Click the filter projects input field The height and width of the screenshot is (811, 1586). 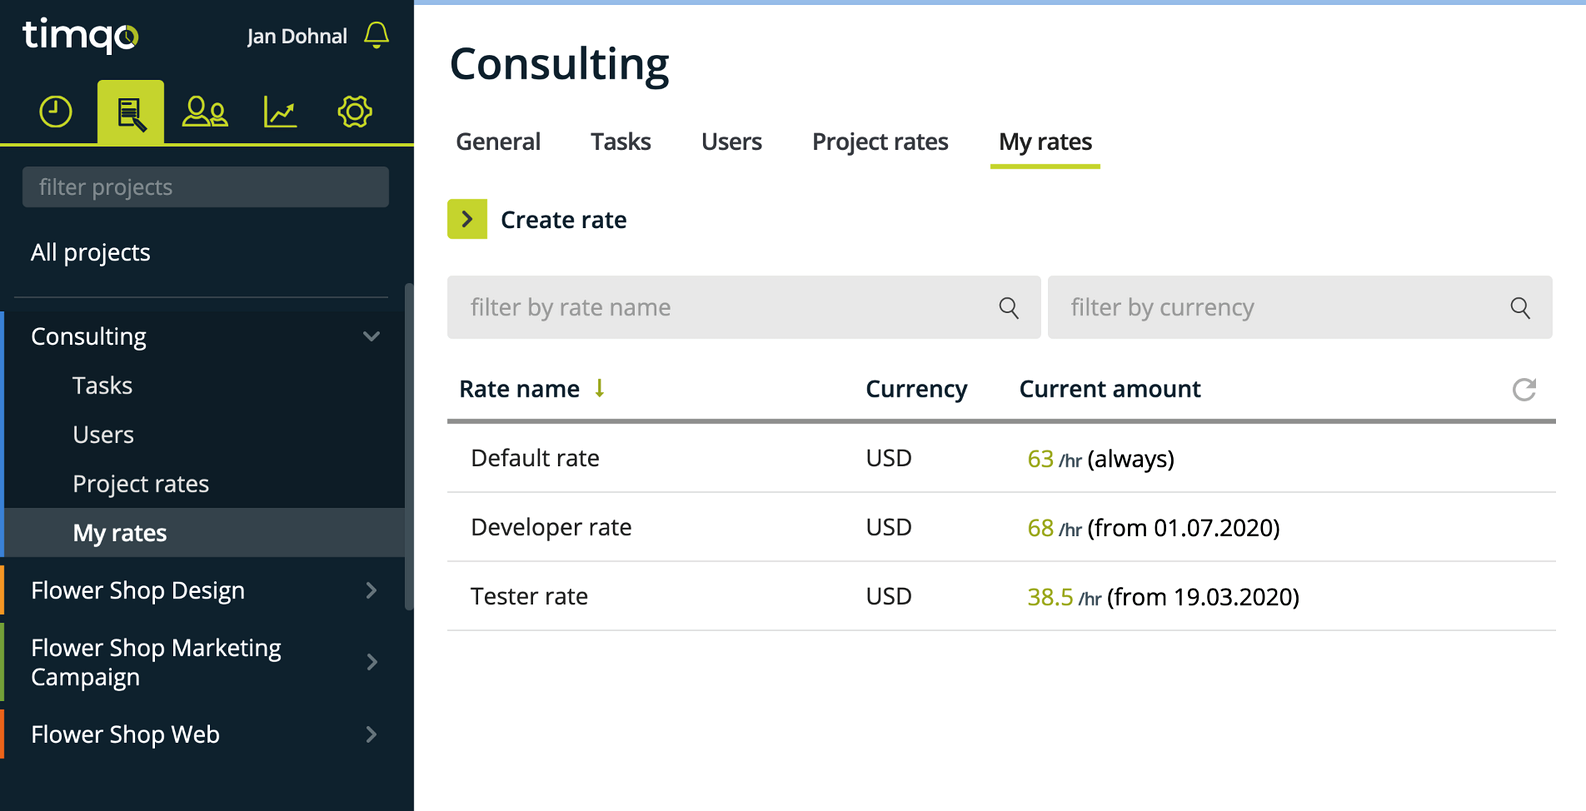pos(206,187)
